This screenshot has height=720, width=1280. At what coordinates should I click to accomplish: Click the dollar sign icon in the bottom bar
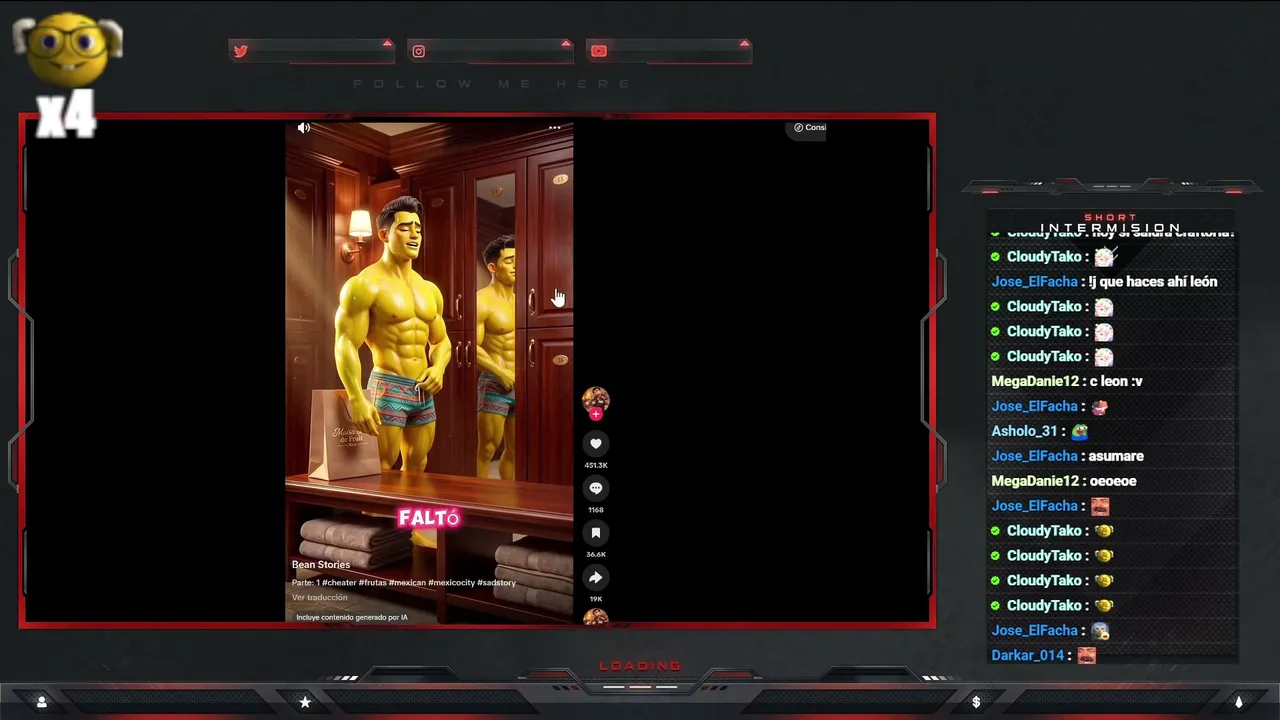[x=976, y=702]
